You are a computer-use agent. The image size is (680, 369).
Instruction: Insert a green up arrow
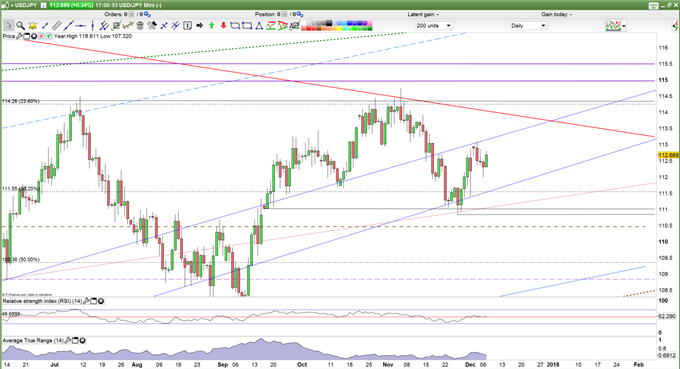tap(212, 26)
